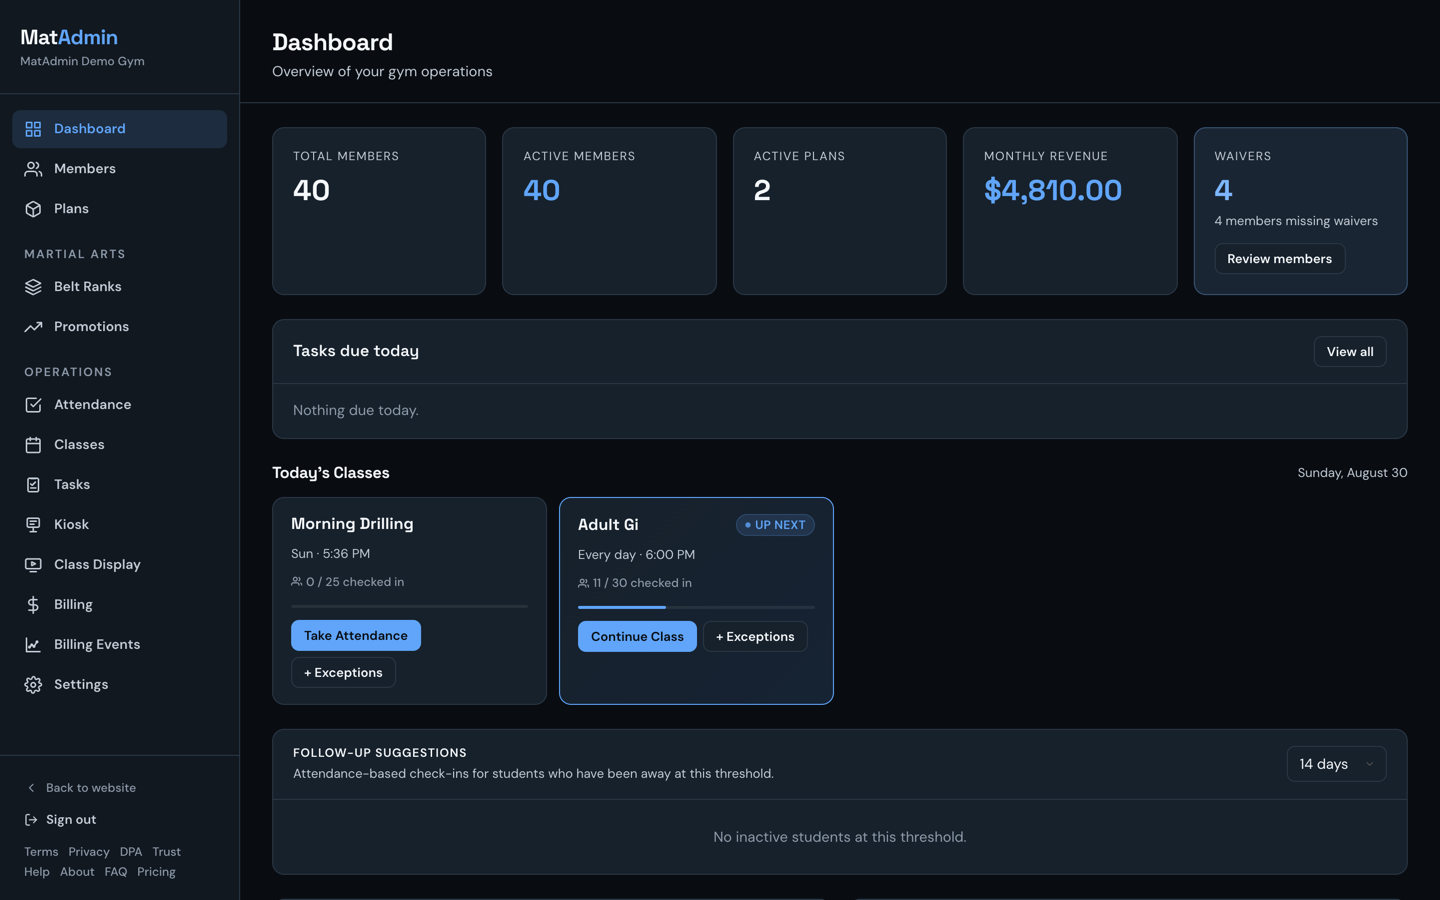Open the Pricing footer link
Screen dimensions: 1440x900
(156, 872)
